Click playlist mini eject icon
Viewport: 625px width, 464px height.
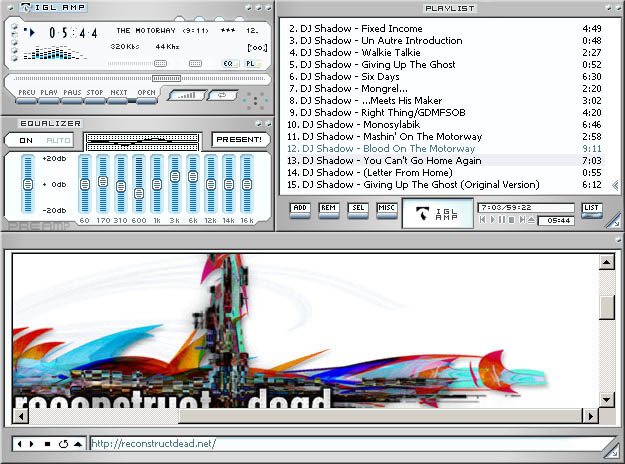click(x=531, y=220)
